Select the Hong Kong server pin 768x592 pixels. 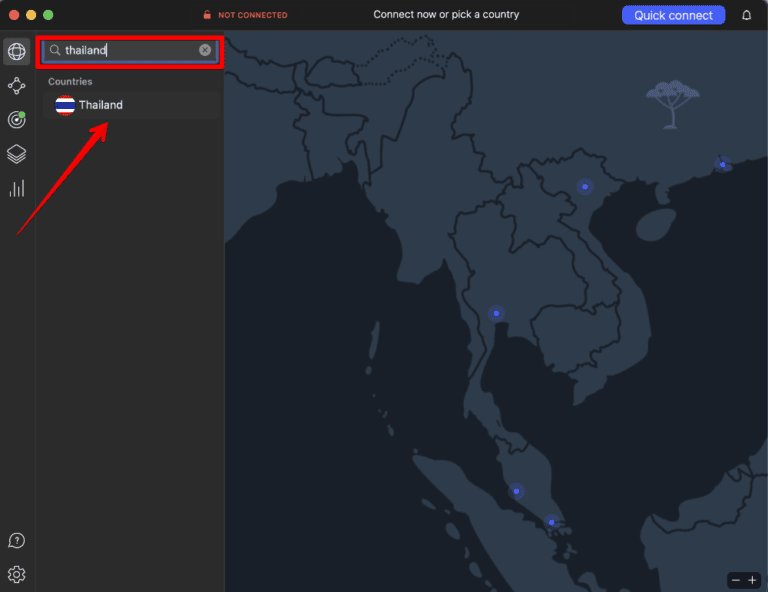tap(722, 164)
